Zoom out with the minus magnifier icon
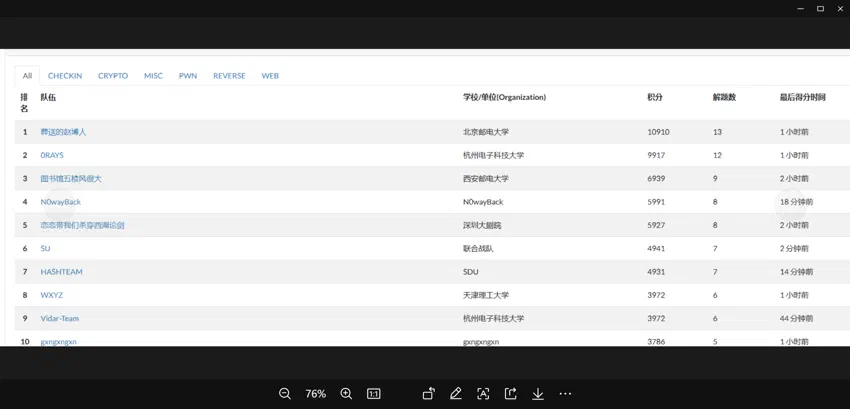Screen dimensions: 850x409 (x=285, y=394)
